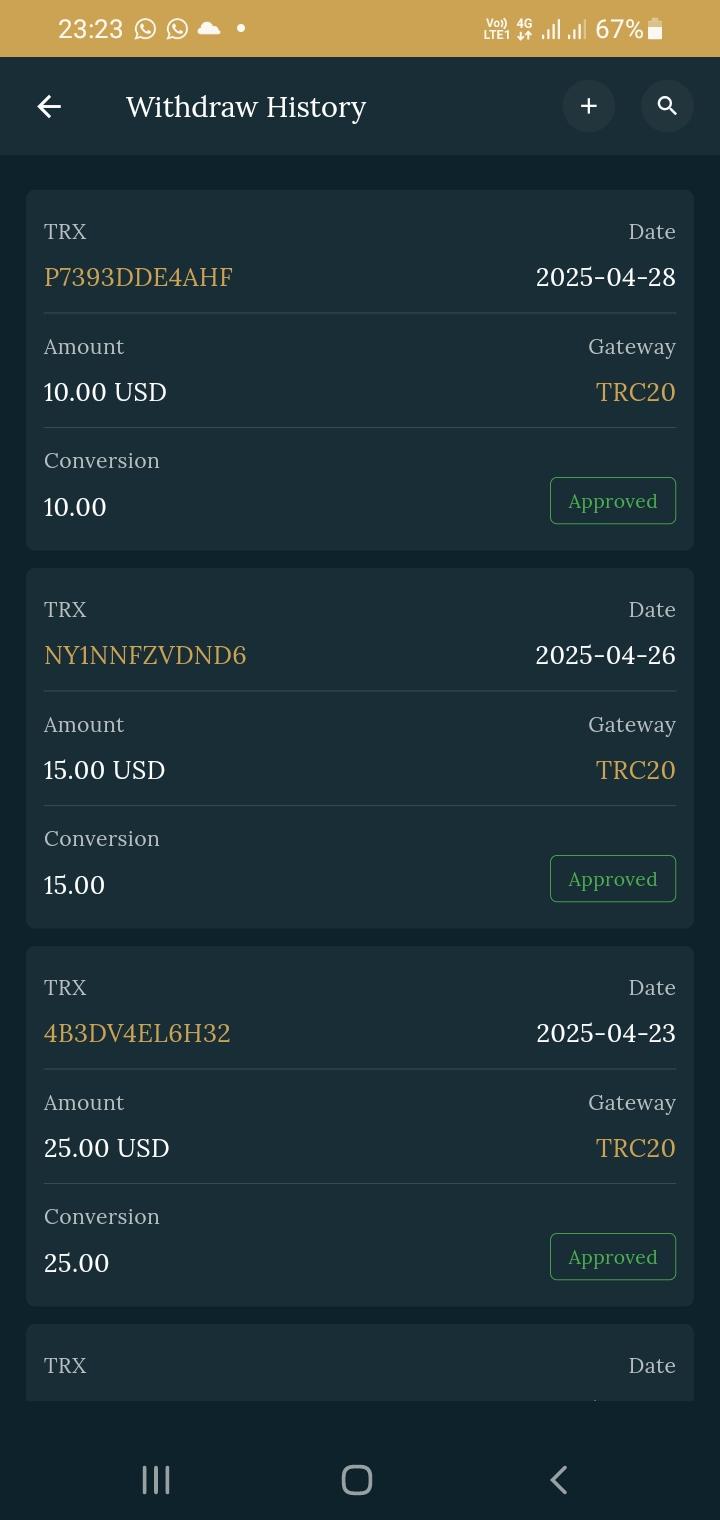Tap Approved badge for 15.00 USD withdrawal
The height and width of the screenshot is (1520, 720).
click(612, 879)
